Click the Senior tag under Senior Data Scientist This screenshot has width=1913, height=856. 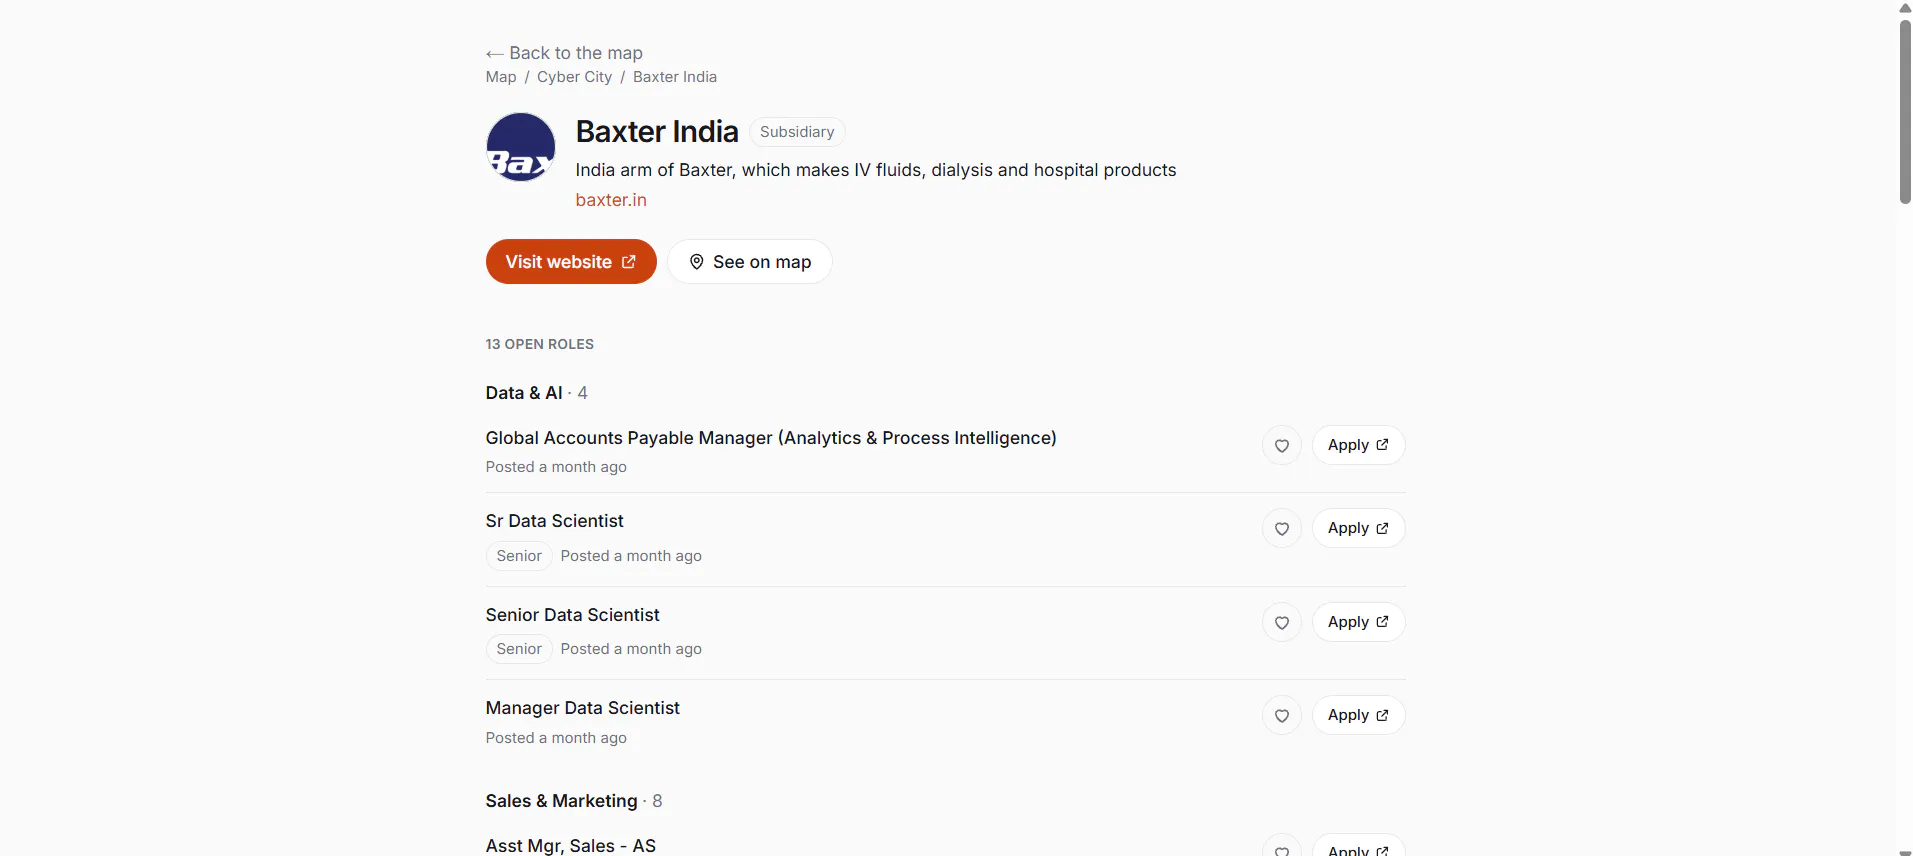(x=519, y=649)
